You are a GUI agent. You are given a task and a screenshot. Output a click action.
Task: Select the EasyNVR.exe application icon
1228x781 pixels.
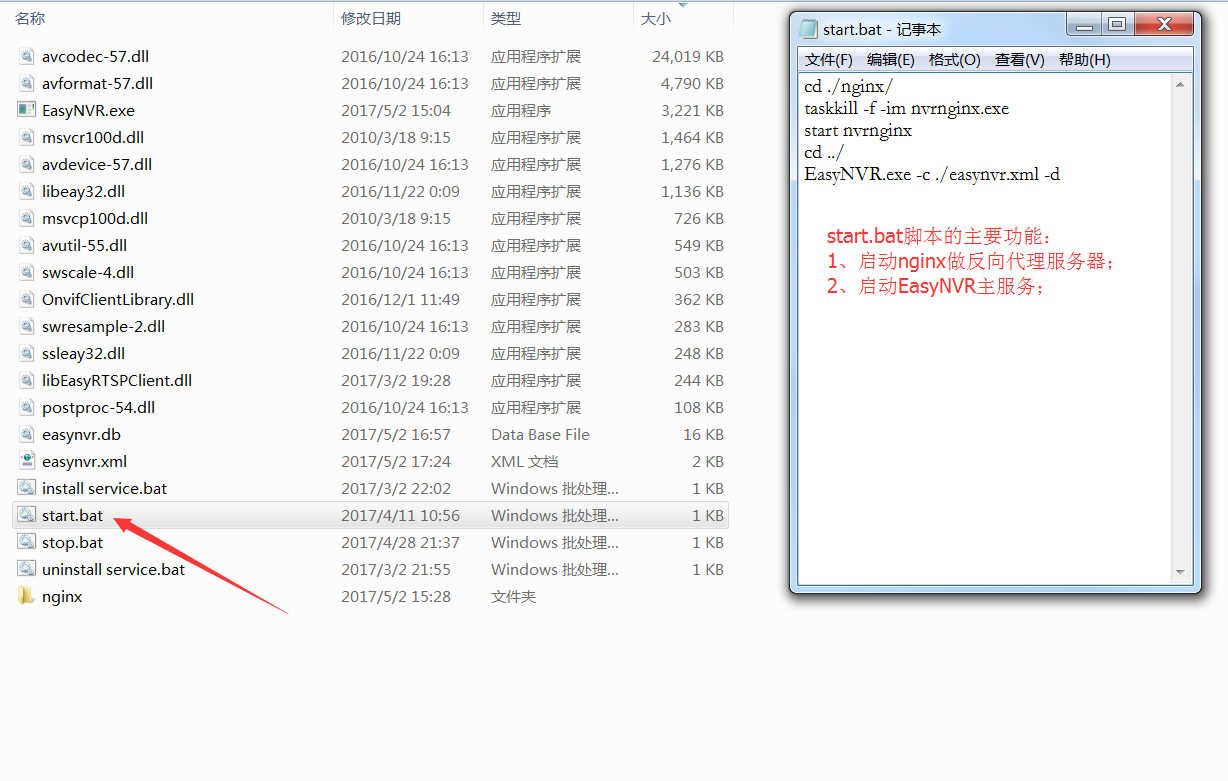pyautogui.click(x=26, y=110)
